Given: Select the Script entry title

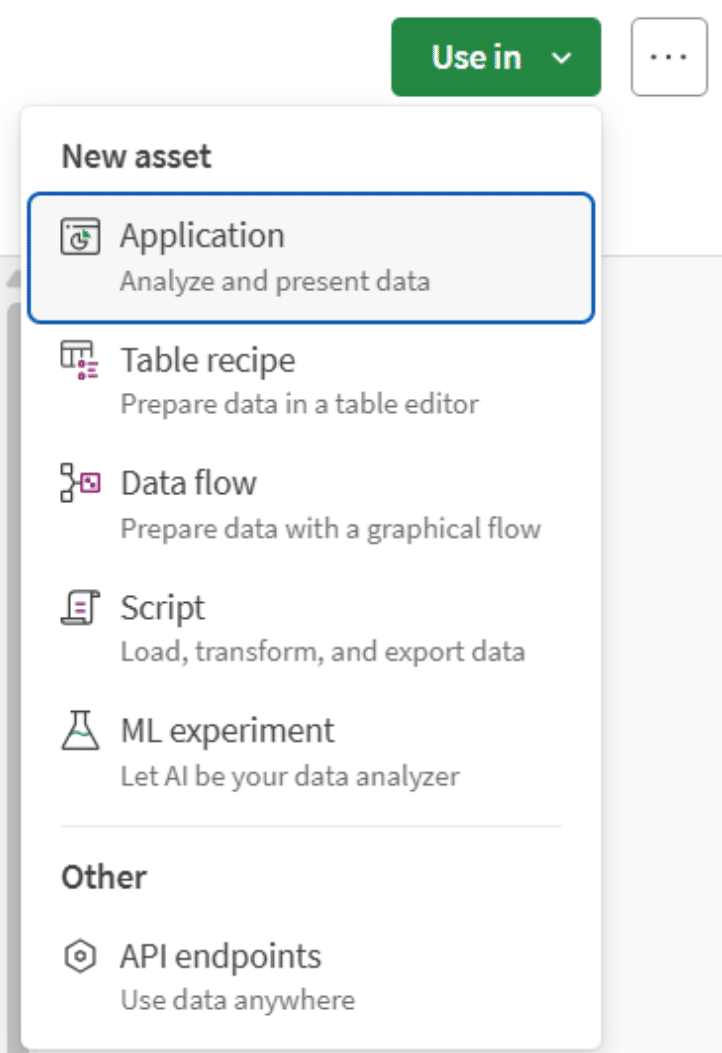Looking at the screenshot, I should (x=162, y=607).
